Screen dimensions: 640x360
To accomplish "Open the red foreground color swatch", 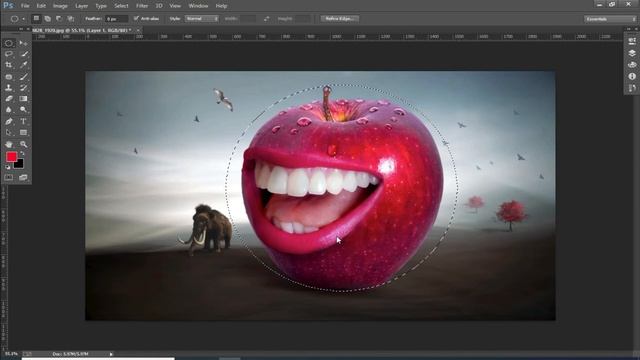I will coord(11,156).
